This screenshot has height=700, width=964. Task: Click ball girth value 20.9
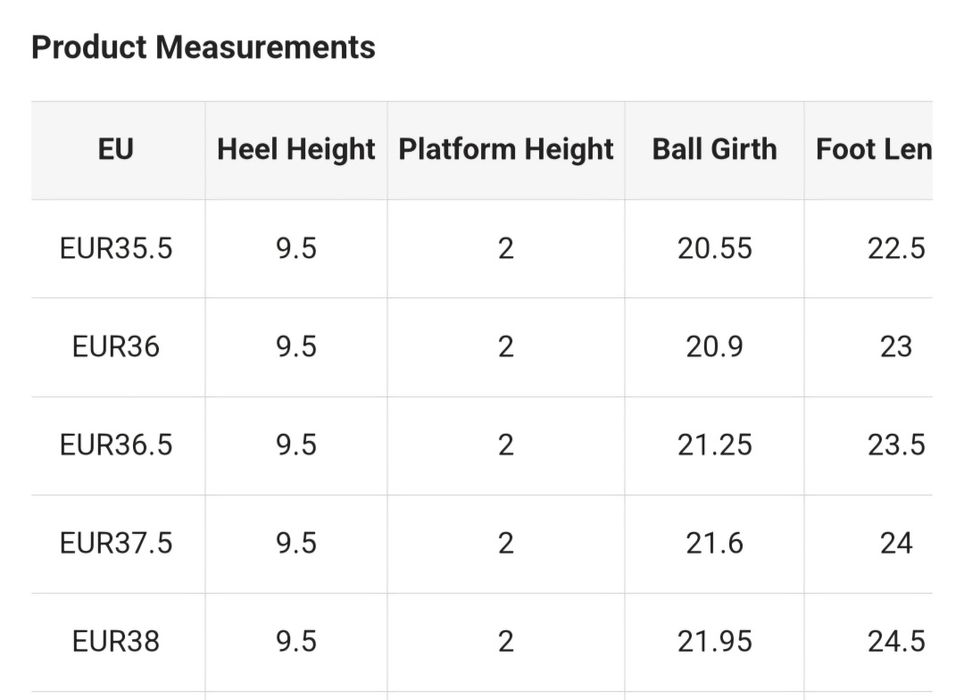tap(714, 346)
